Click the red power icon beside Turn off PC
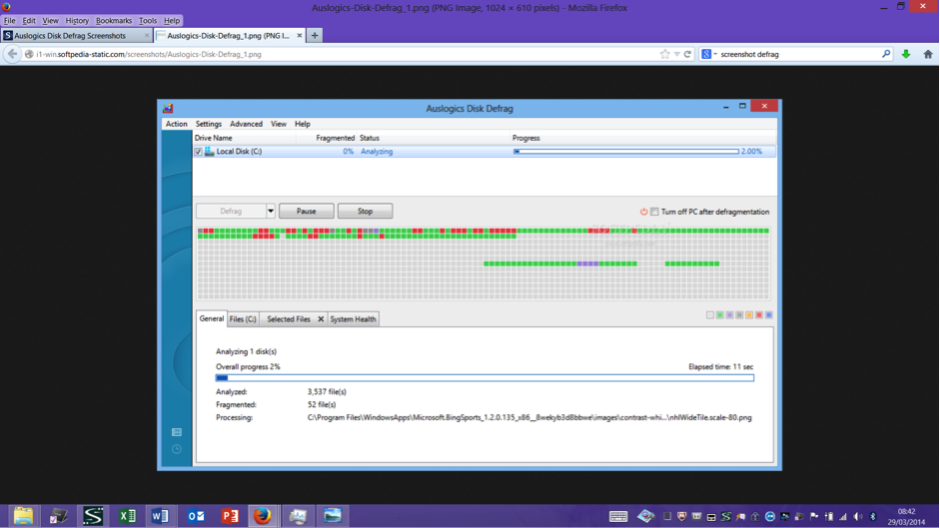940x528 pixels. pos(644,212)
